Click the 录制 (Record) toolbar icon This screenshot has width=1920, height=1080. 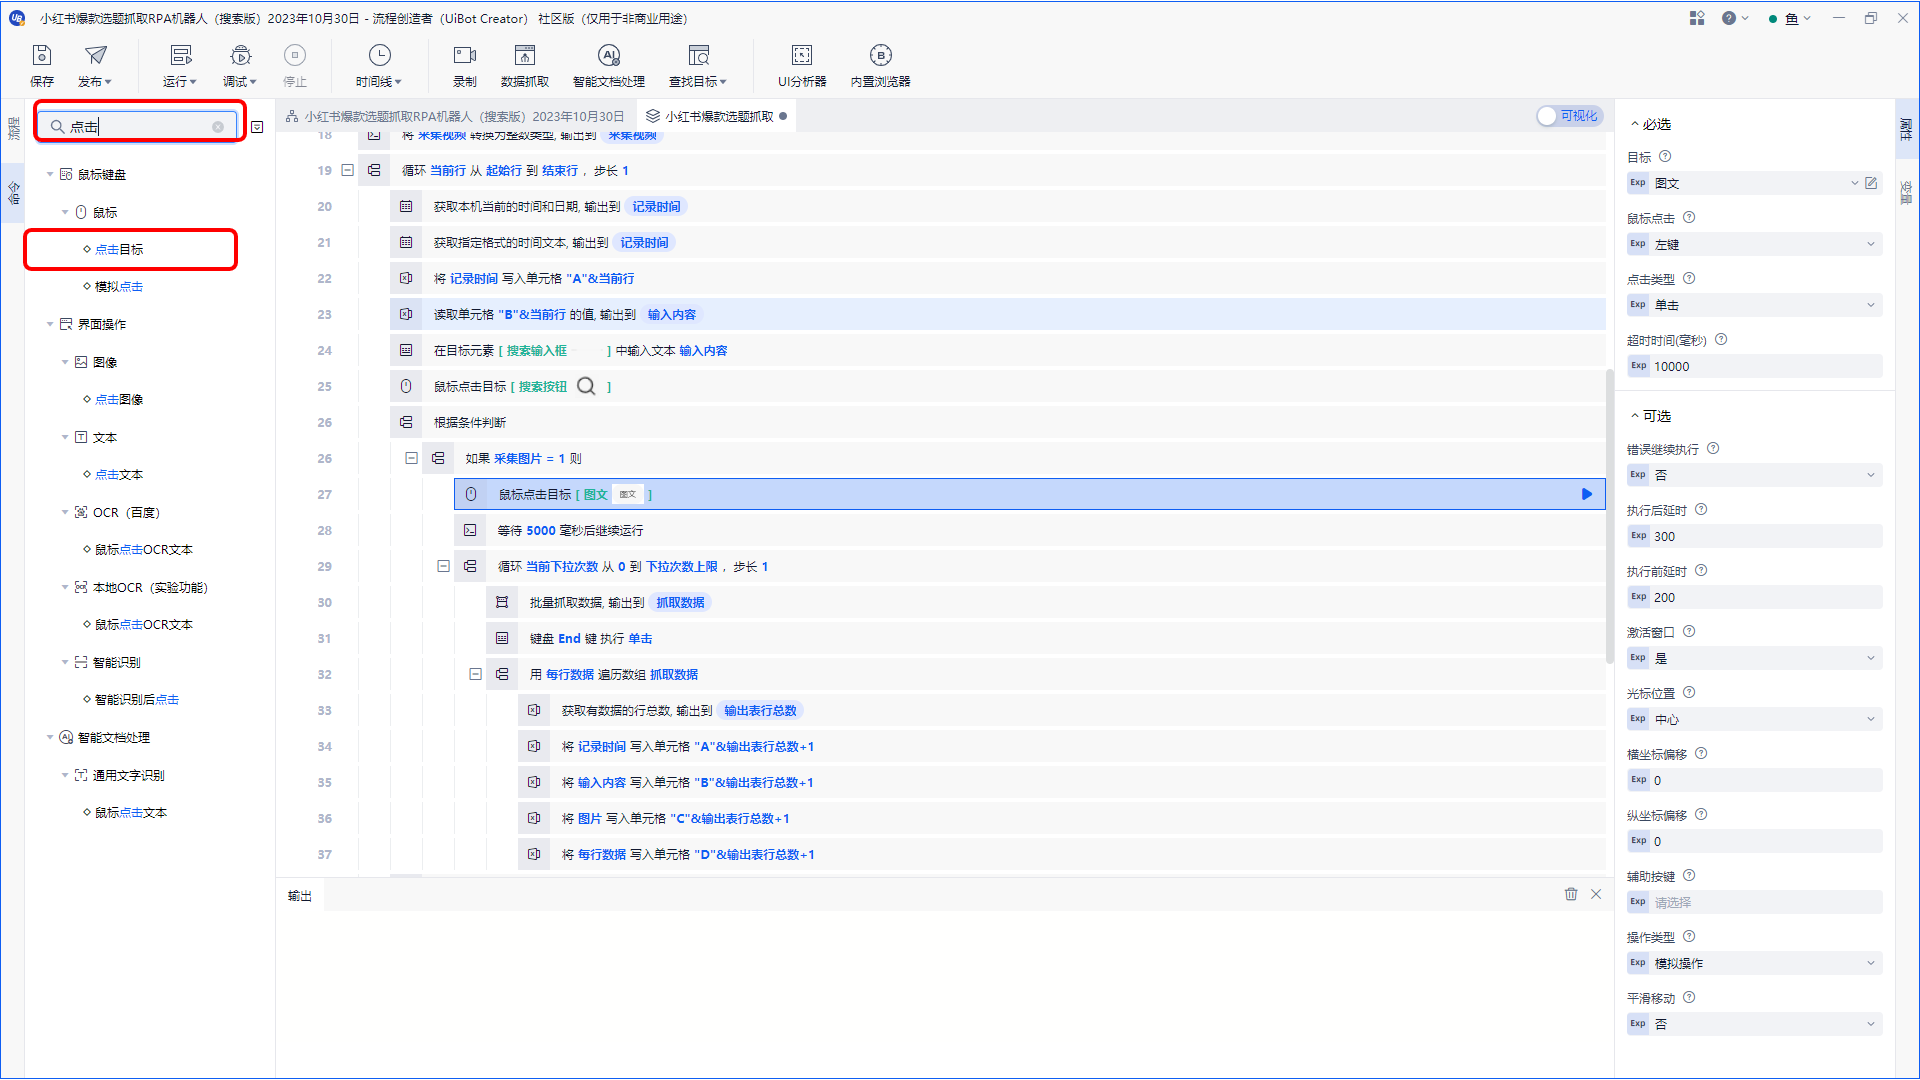click(465, 66)
